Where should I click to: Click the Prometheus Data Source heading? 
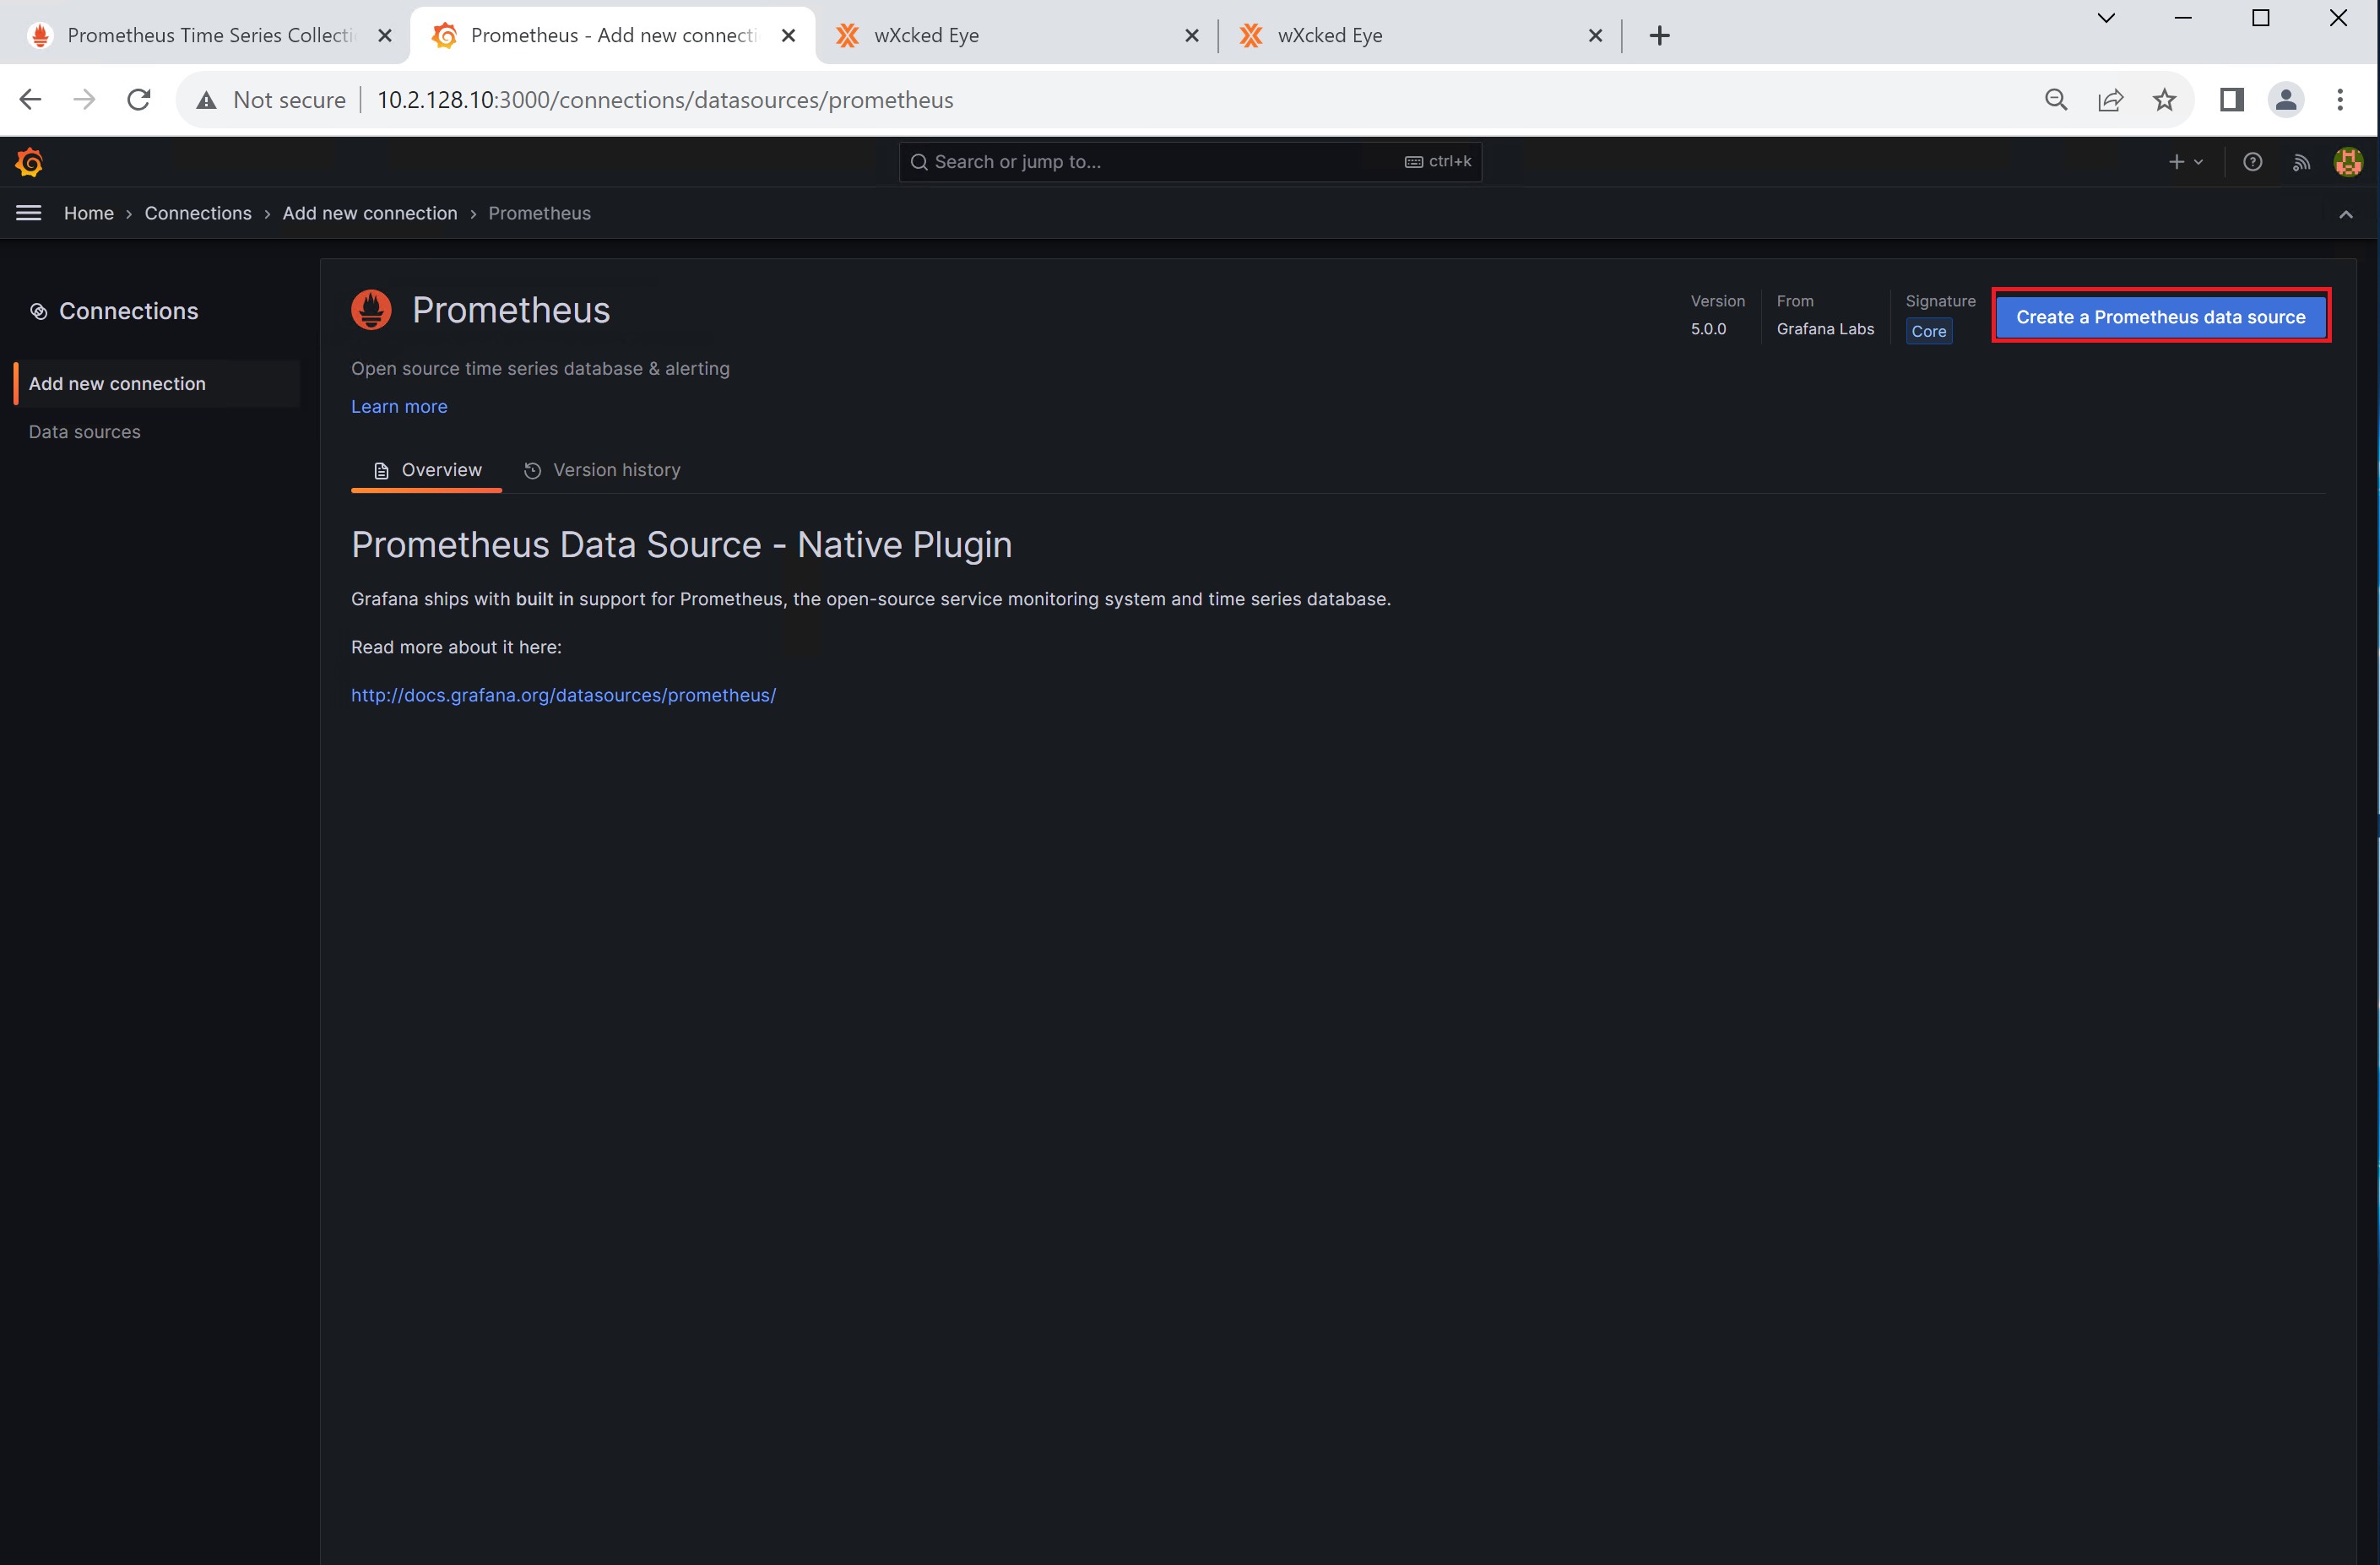pos(681,545)
